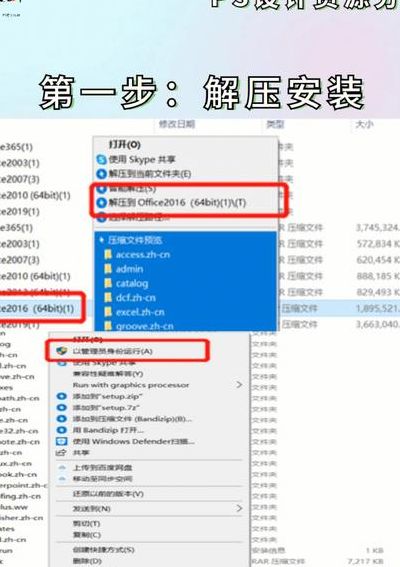Select the highlighted e2016 (64bit)(1) file
Viewport: 400px width, 567px height.
[x=37, y=308]
